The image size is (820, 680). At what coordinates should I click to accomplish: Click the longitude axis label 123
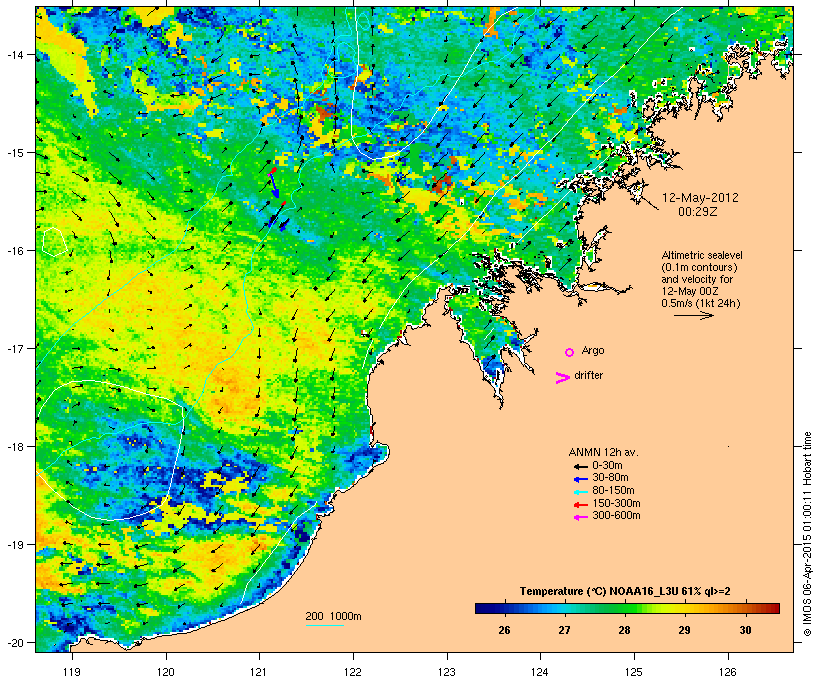pos(447,672)
